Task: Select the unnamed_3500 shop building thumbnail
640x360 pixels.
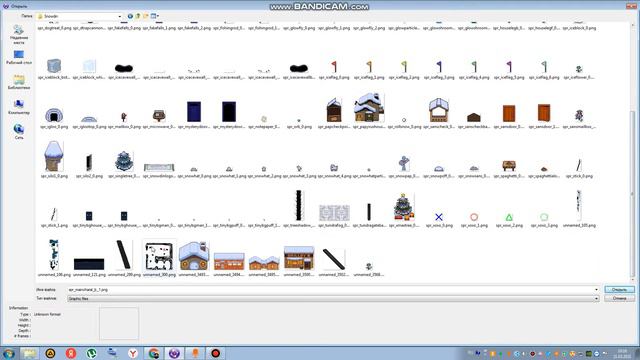Action: (299, 258)
